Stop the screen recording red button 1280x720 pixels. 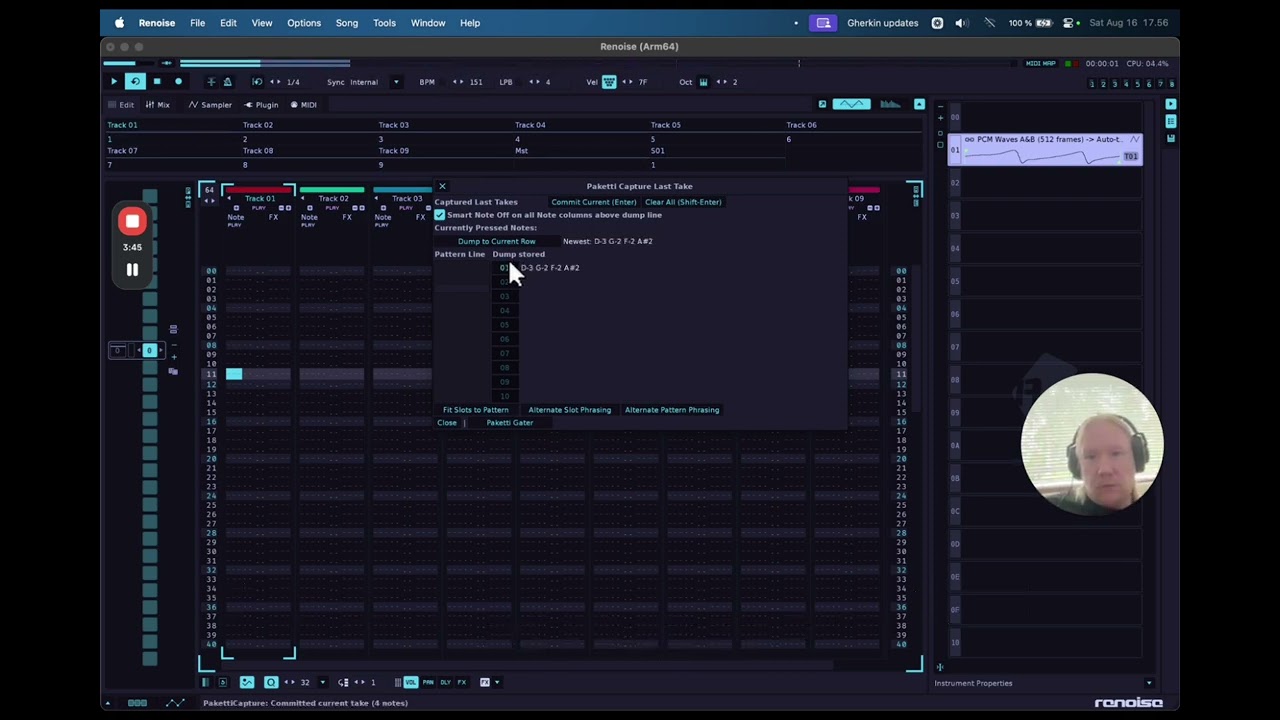tap(132, 222)
